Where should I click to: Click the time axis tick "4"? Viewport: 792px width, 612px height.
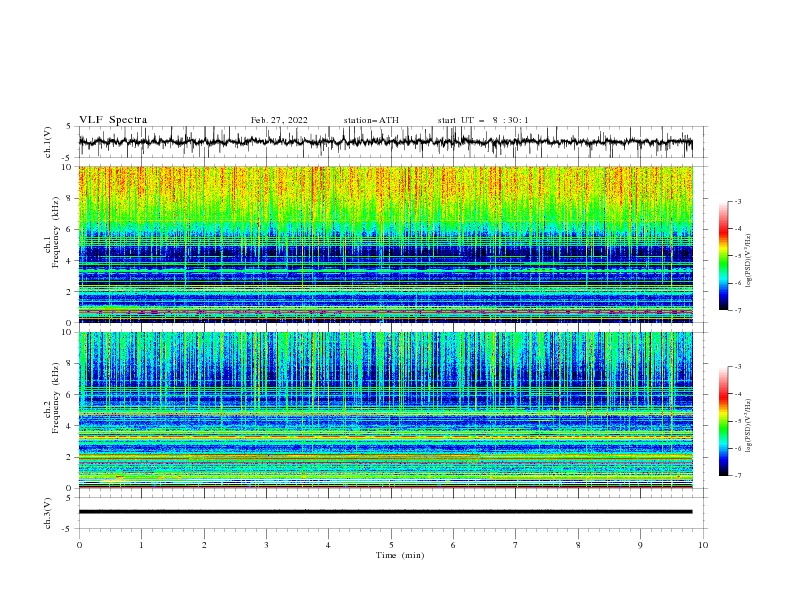tap(328, 545)
